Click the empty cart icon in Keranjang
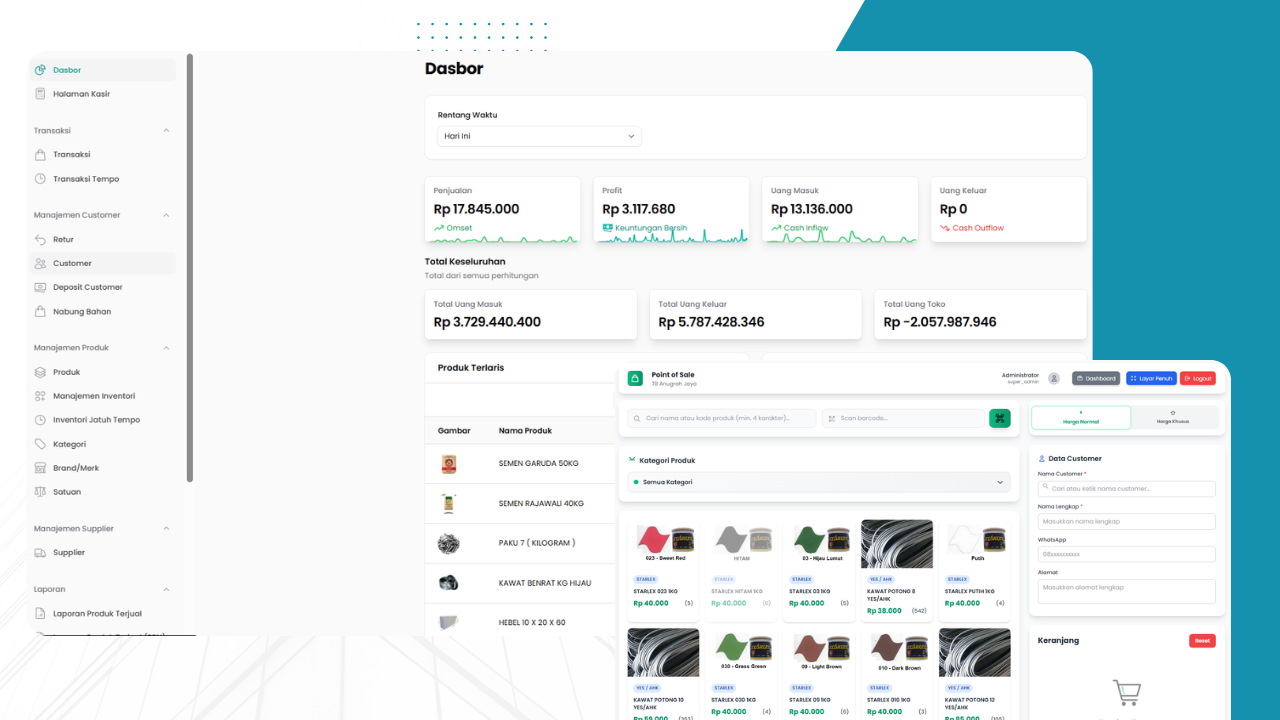 [x=1126, y=692]
